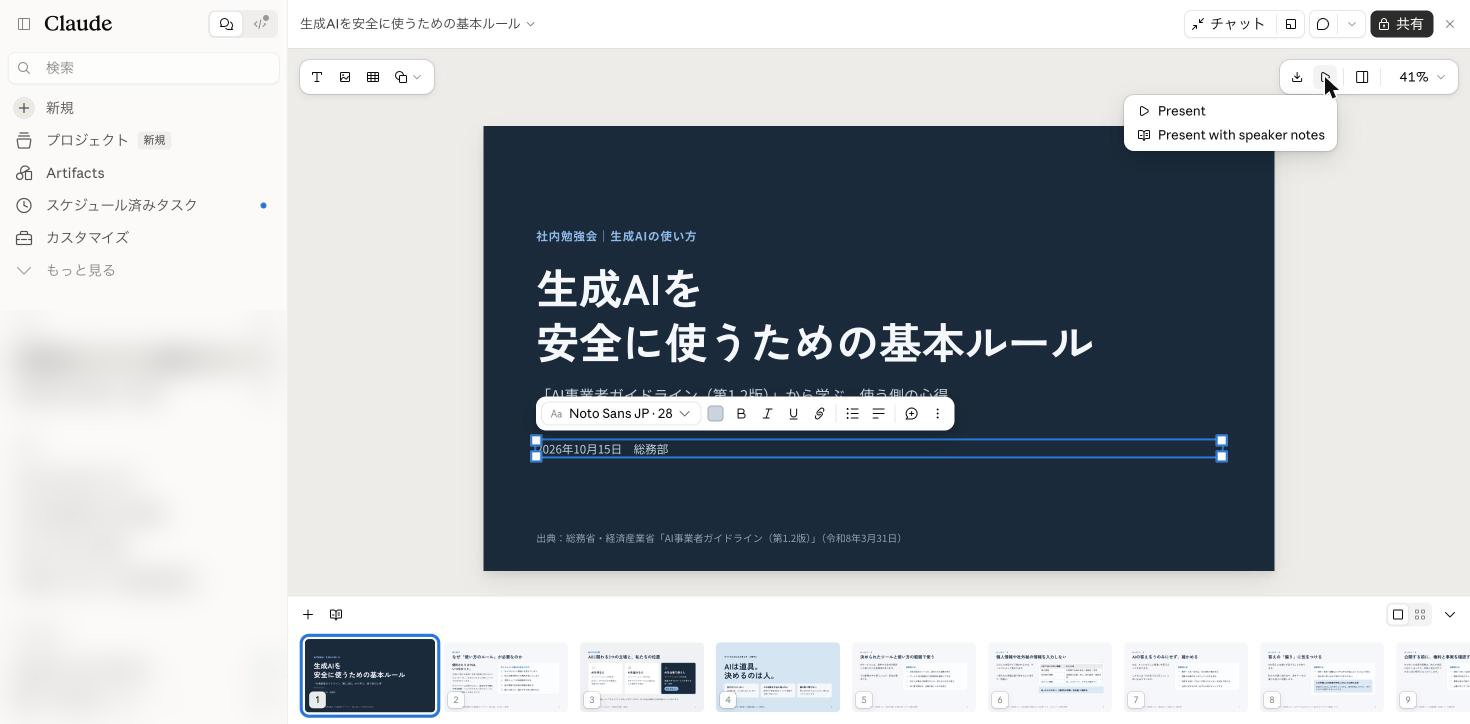Open the chevron next to comments
Screen dimensions: 1470x724
tap(1352, 24)
